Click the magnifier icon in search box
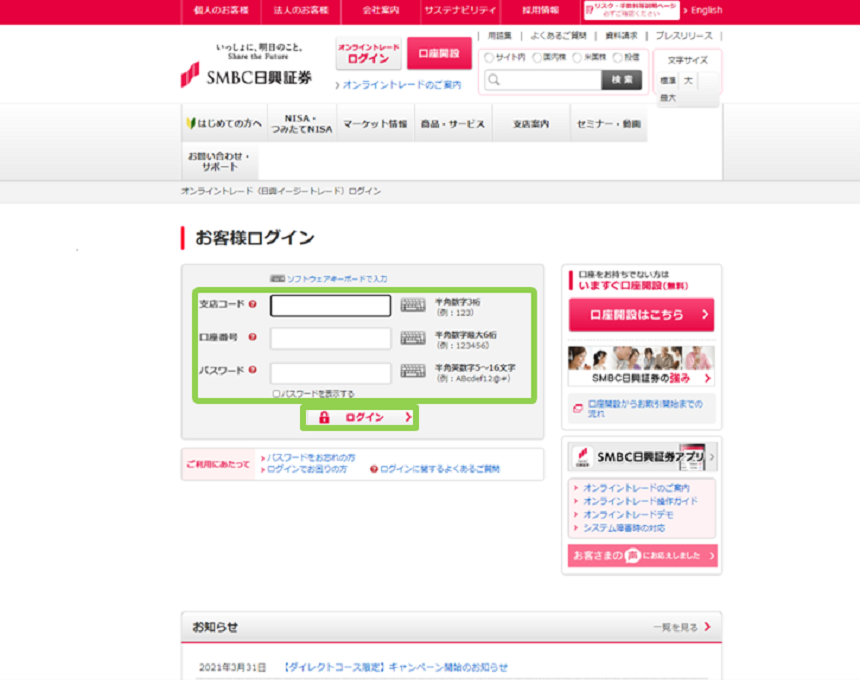This screenshot has height=680, width=860. (x=494, y=81)
